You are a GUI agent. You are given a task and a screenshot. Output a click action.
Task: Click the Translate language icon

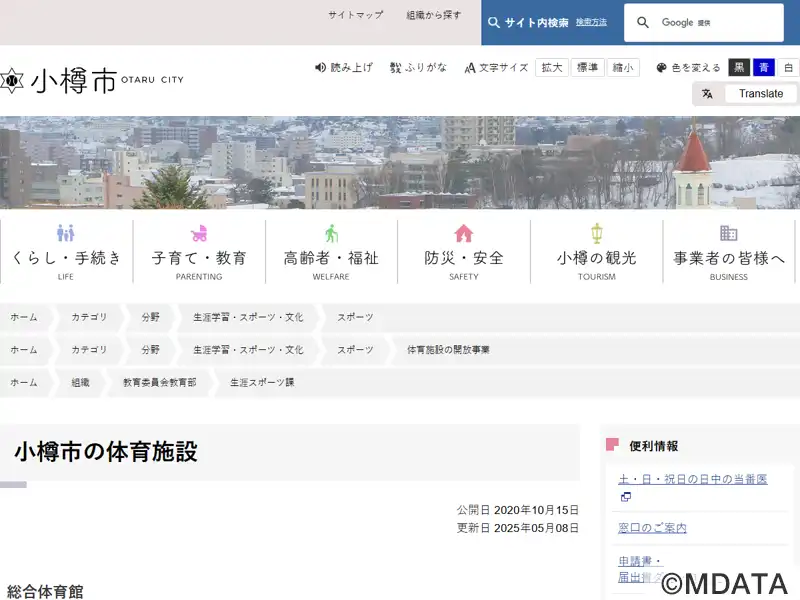(707, 94)
